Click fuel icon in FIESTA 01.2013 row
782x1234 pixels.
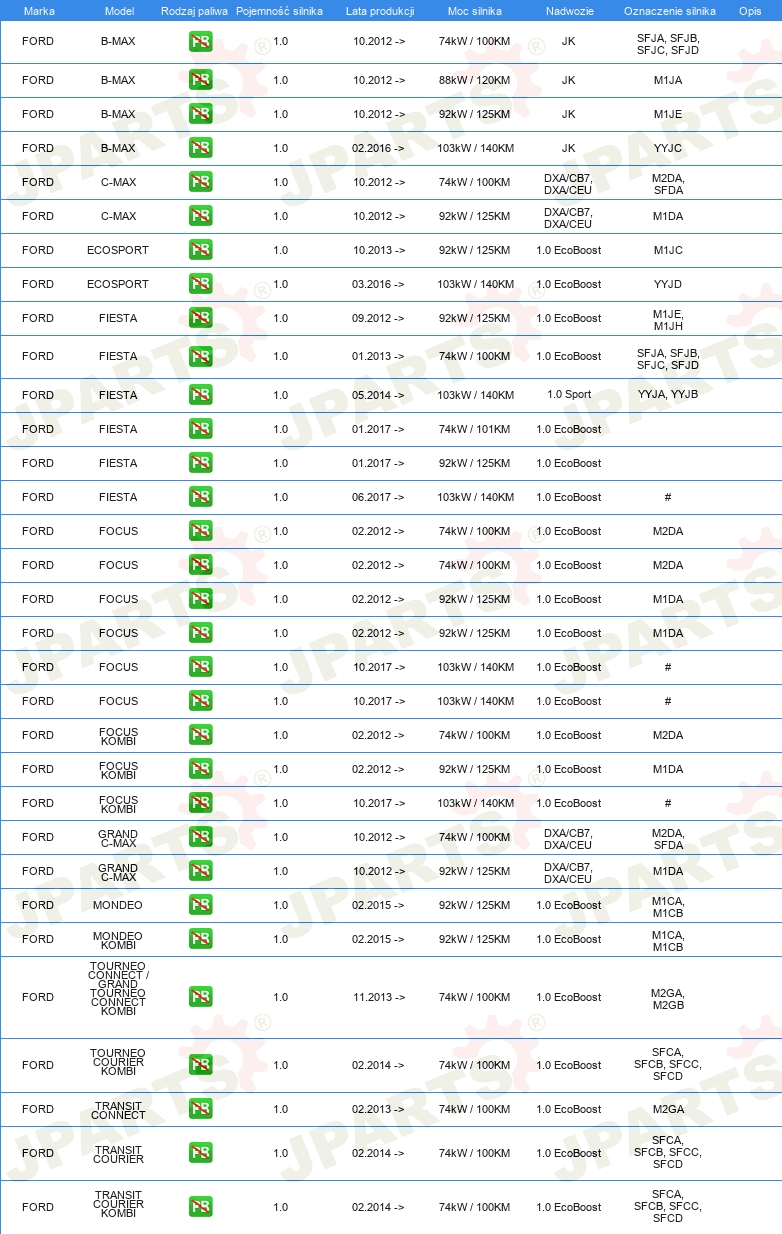tap(200, 356)
